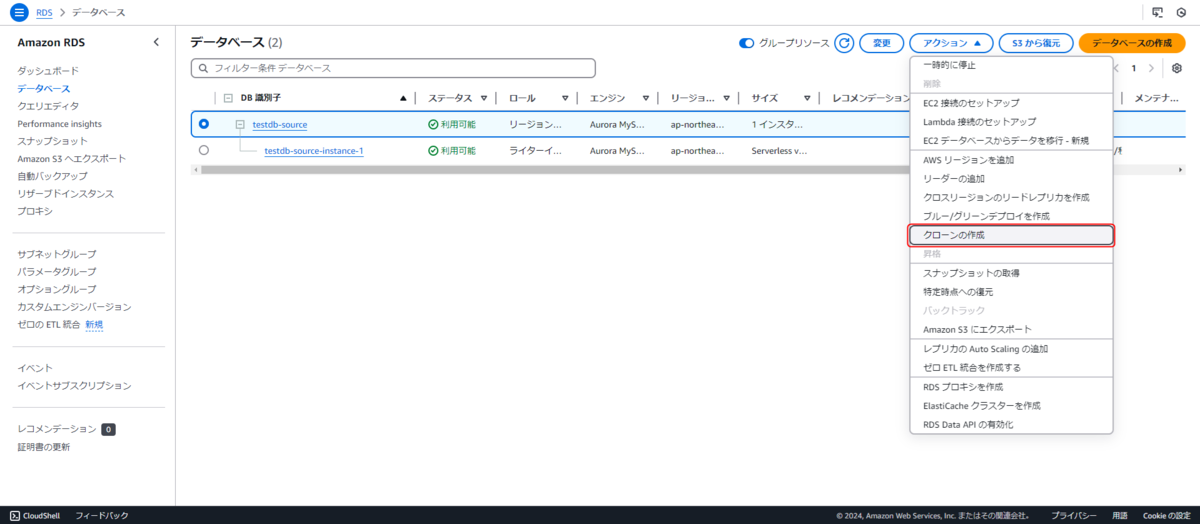Open the hamburger navigation menu icon
The width and height of the screenshot is (1200, 524).
[19, 12]
